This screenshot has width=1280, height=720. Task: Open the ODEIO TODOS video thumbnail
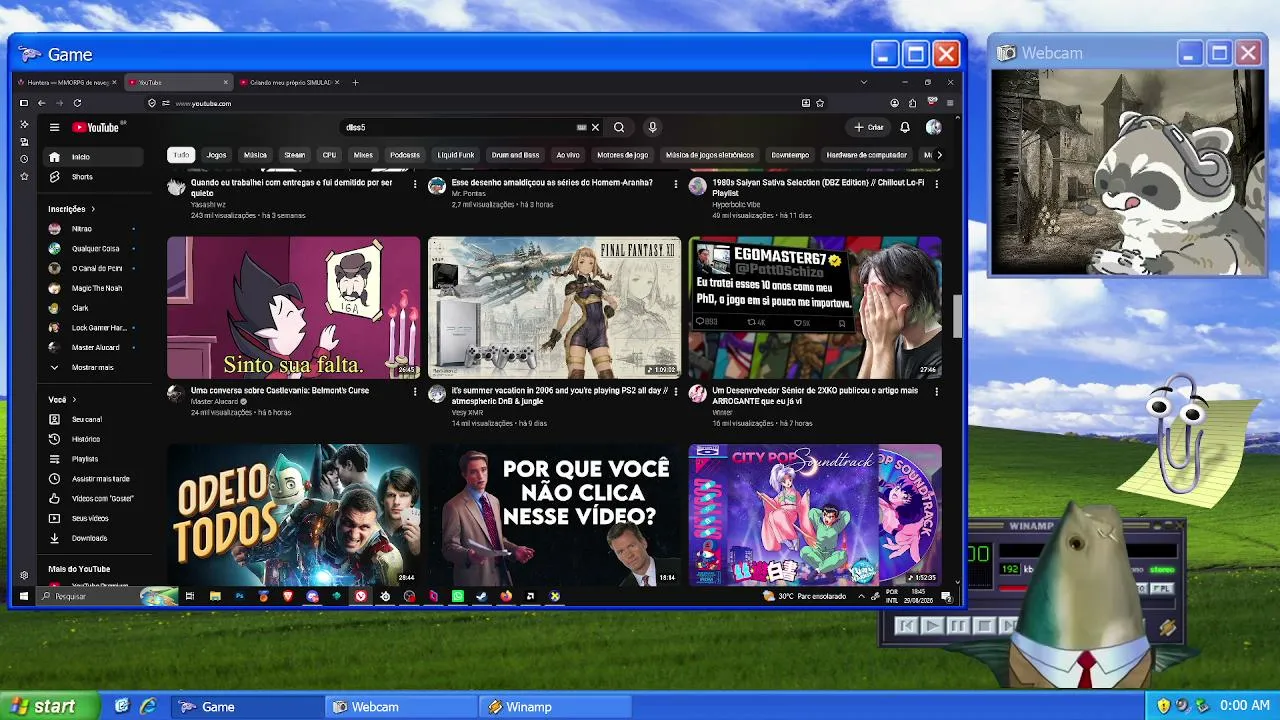(294, 515)
